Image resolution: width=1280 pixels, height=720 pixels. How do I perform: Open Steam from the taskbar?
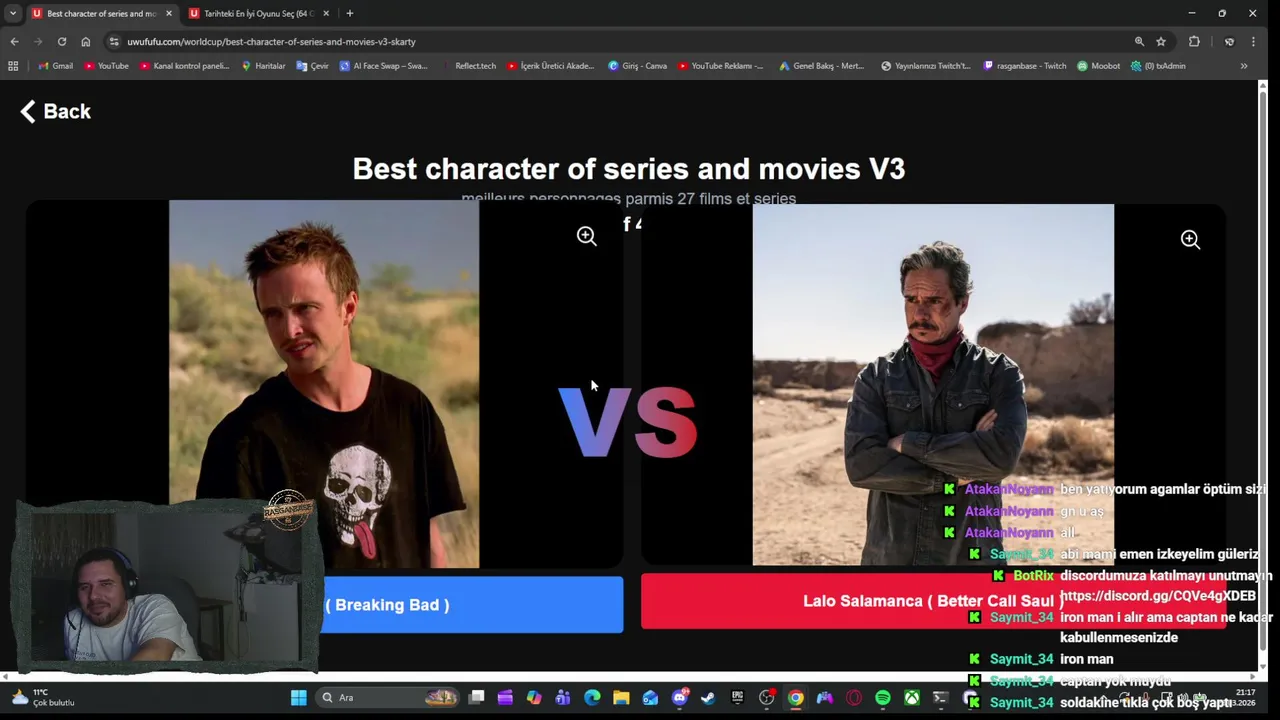point(708,698)
